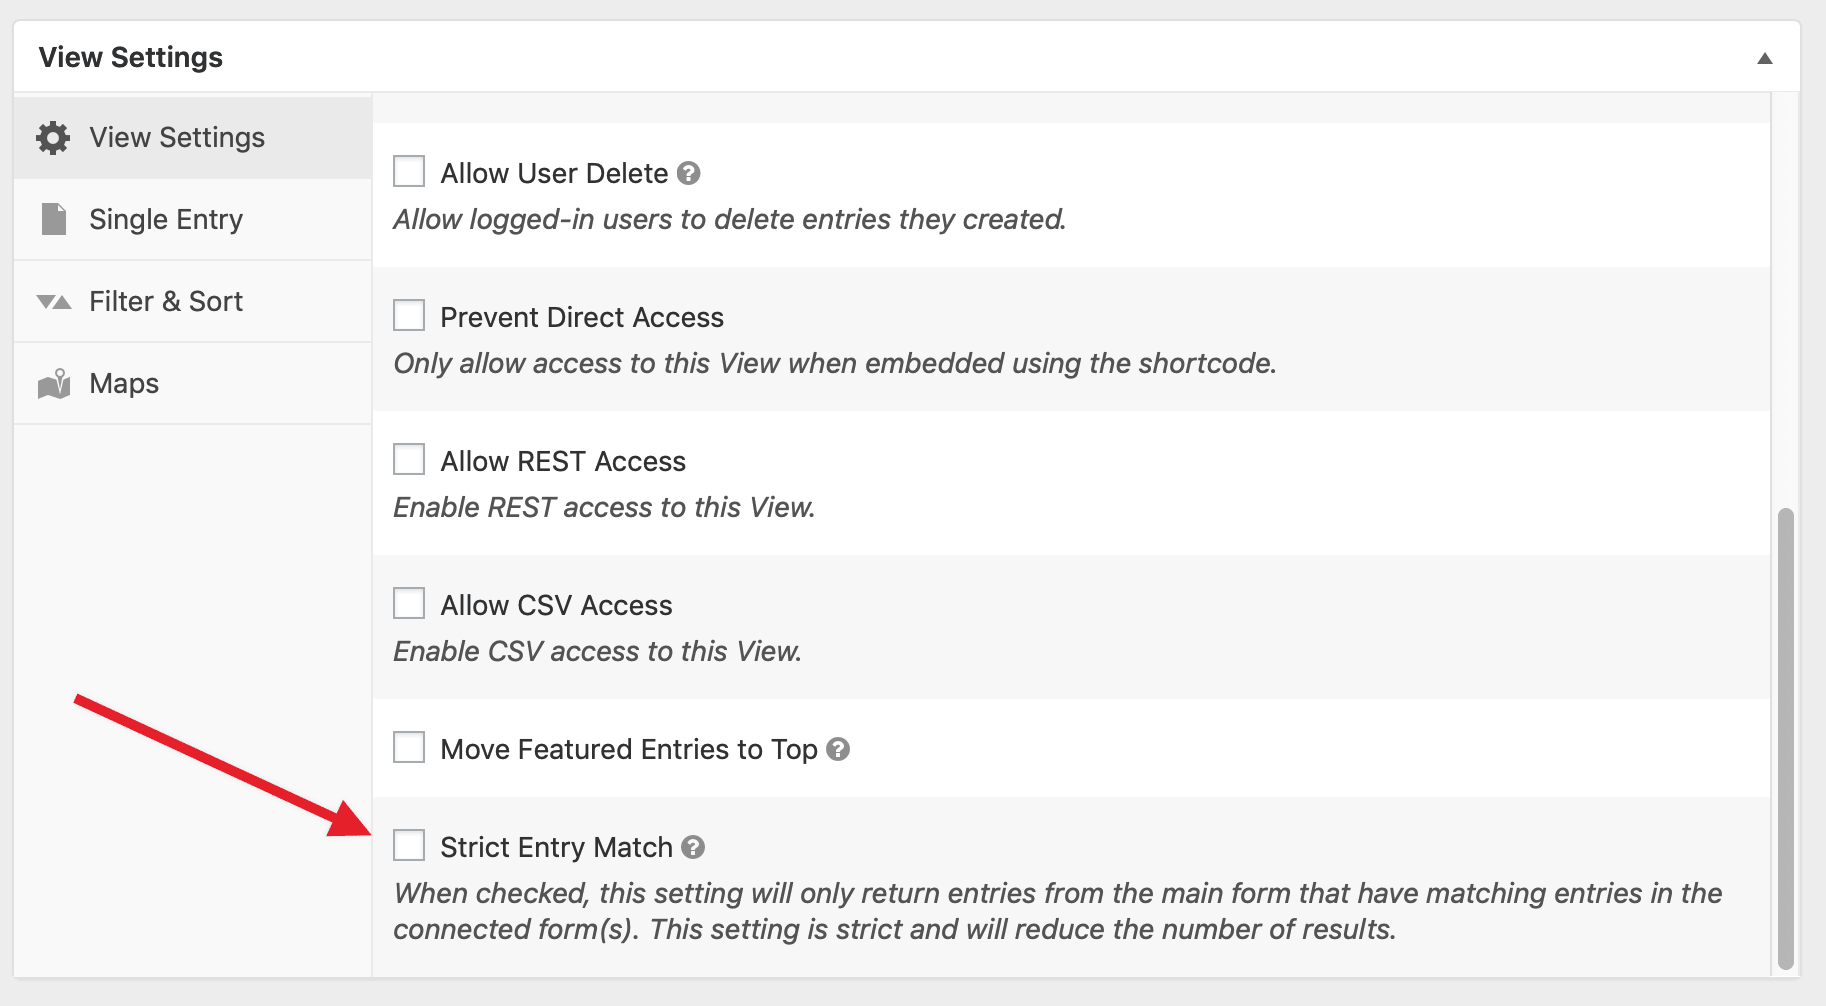This screenshot has width=1826, height=1006.
Task: Enable Allow CSV Access checkbox
Action: (409, 604)
